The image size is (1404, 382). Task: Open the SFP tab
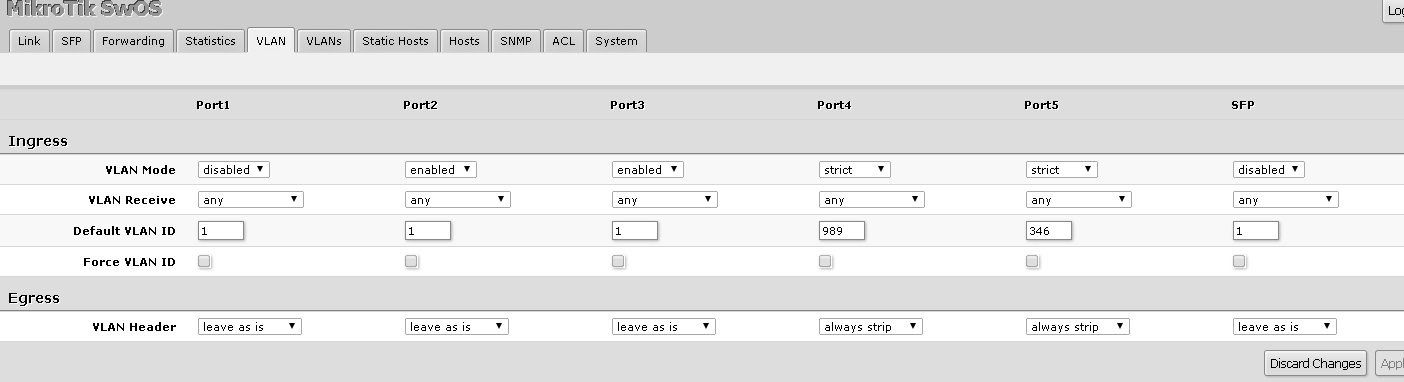tap(72, 41)
